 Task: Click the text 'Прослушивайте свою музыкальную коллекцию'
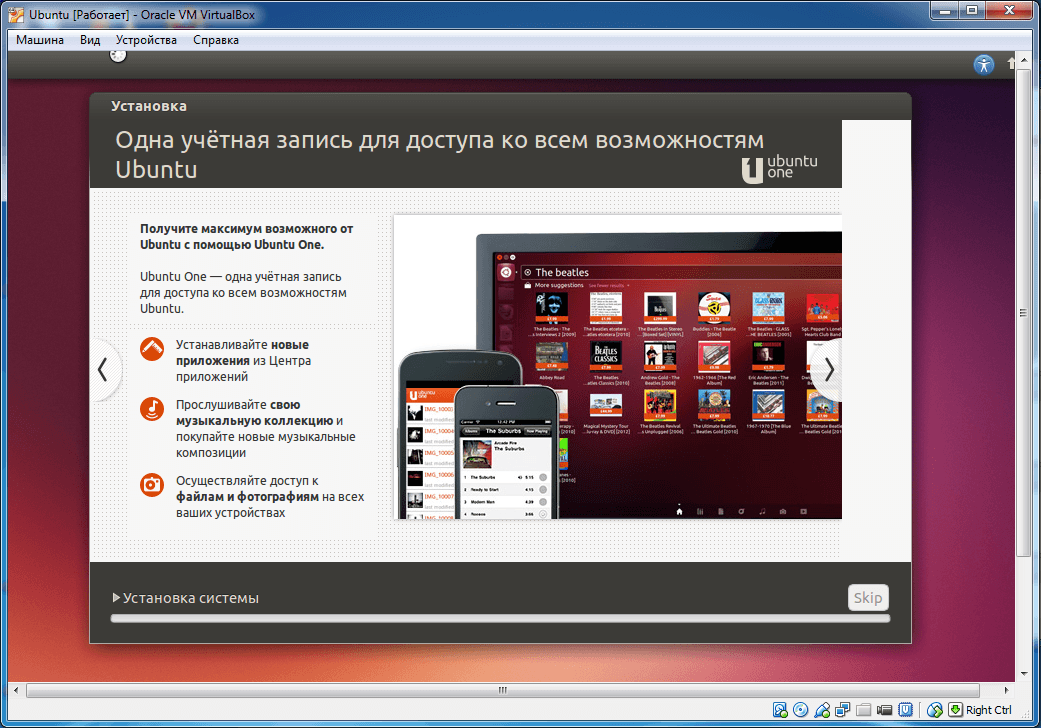266,429
